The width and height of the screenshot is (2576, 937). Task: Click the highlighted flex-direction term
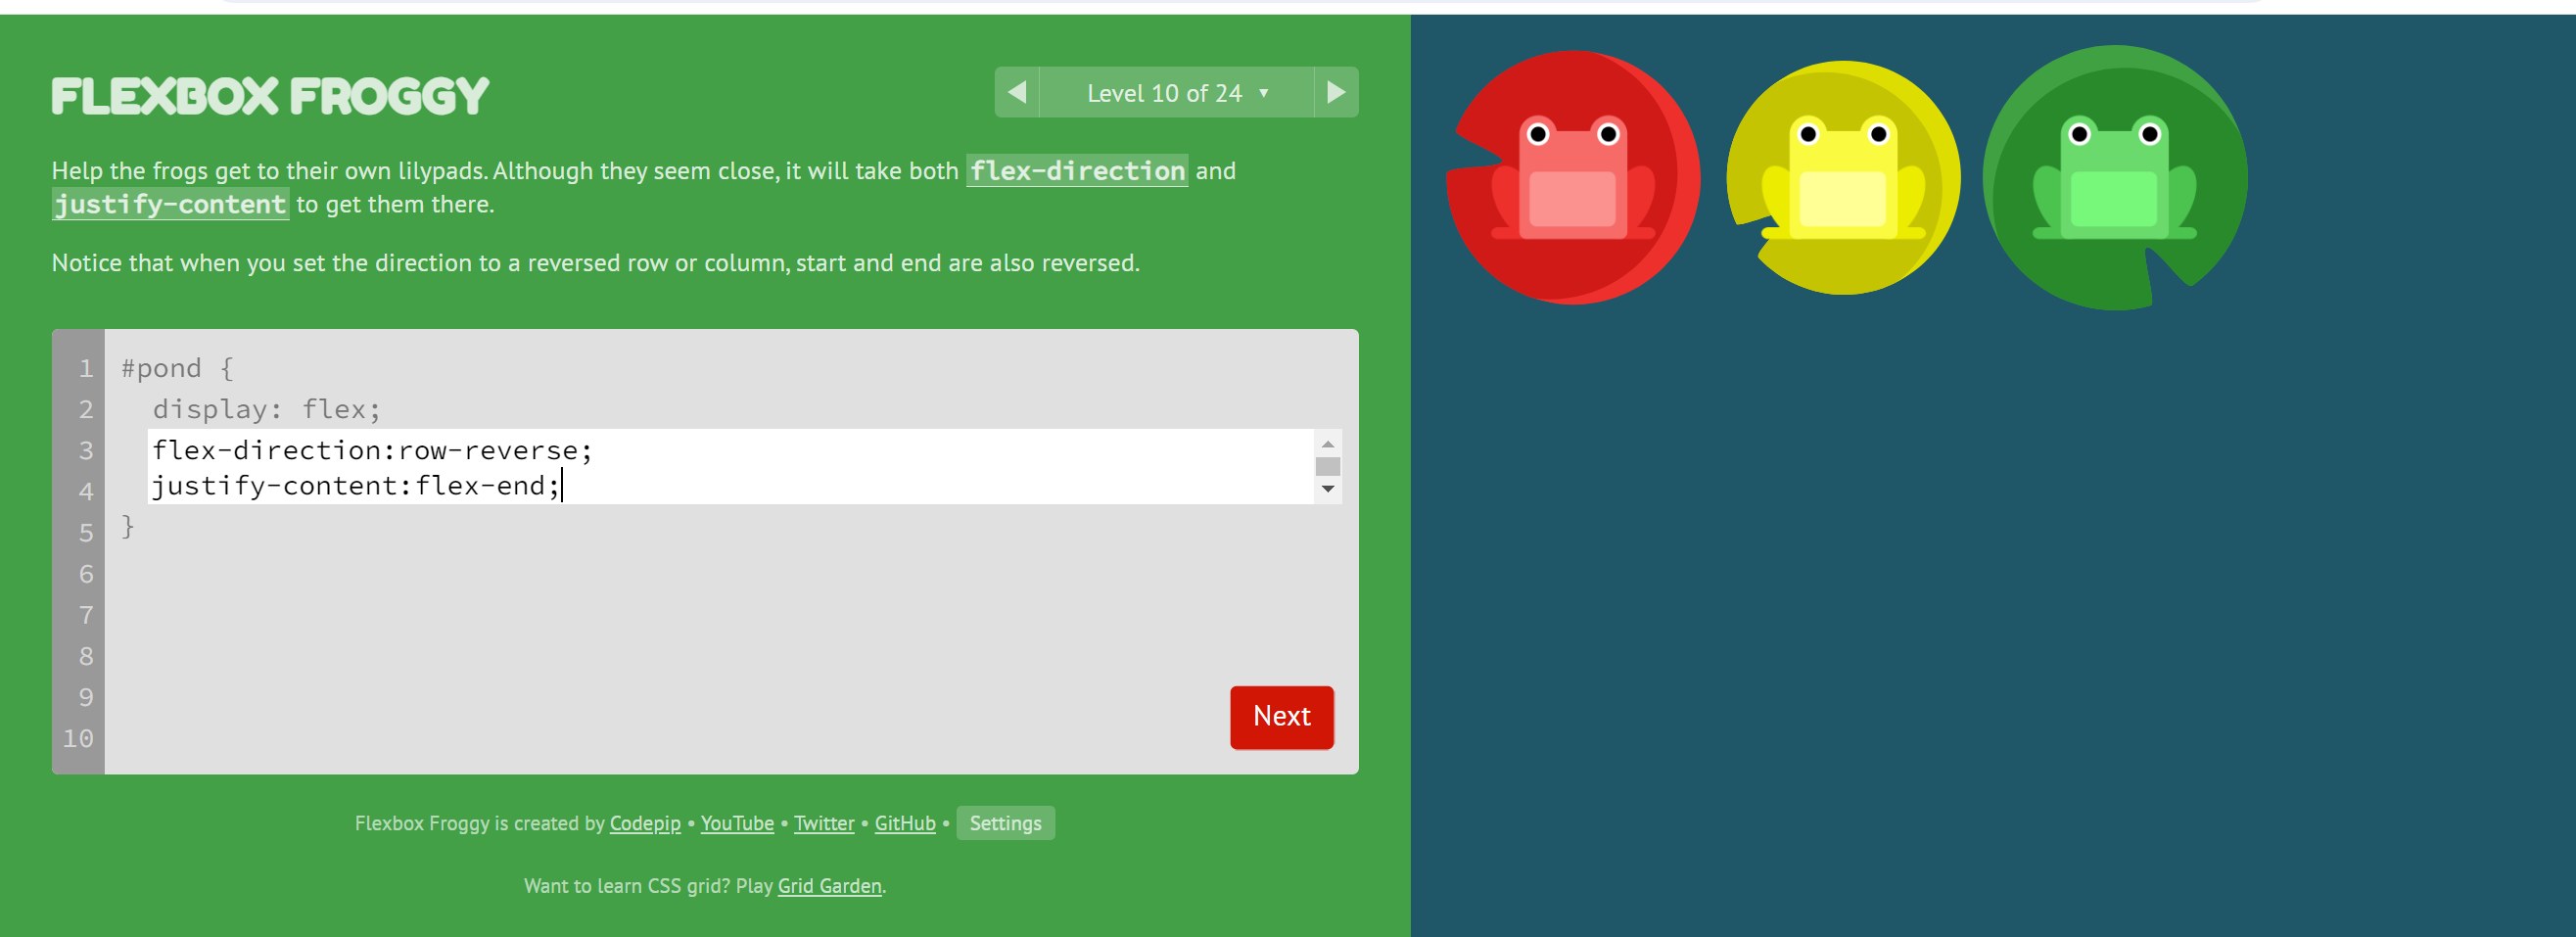[x=1077, y=171]
